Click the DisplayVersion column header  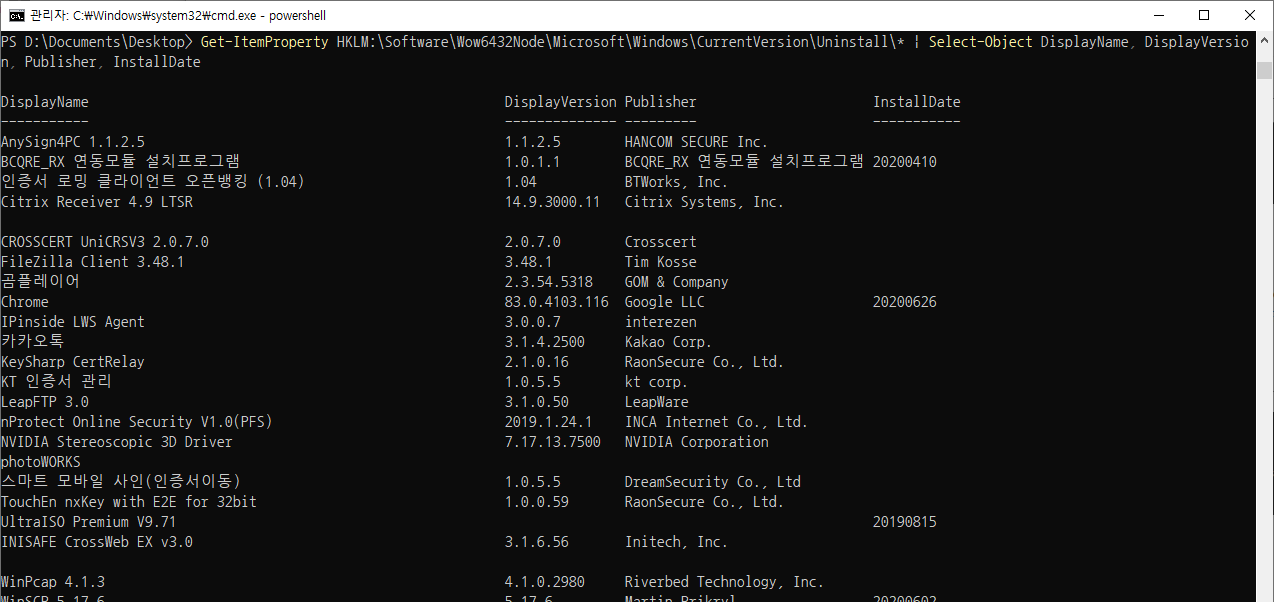(x=561, y=102)
